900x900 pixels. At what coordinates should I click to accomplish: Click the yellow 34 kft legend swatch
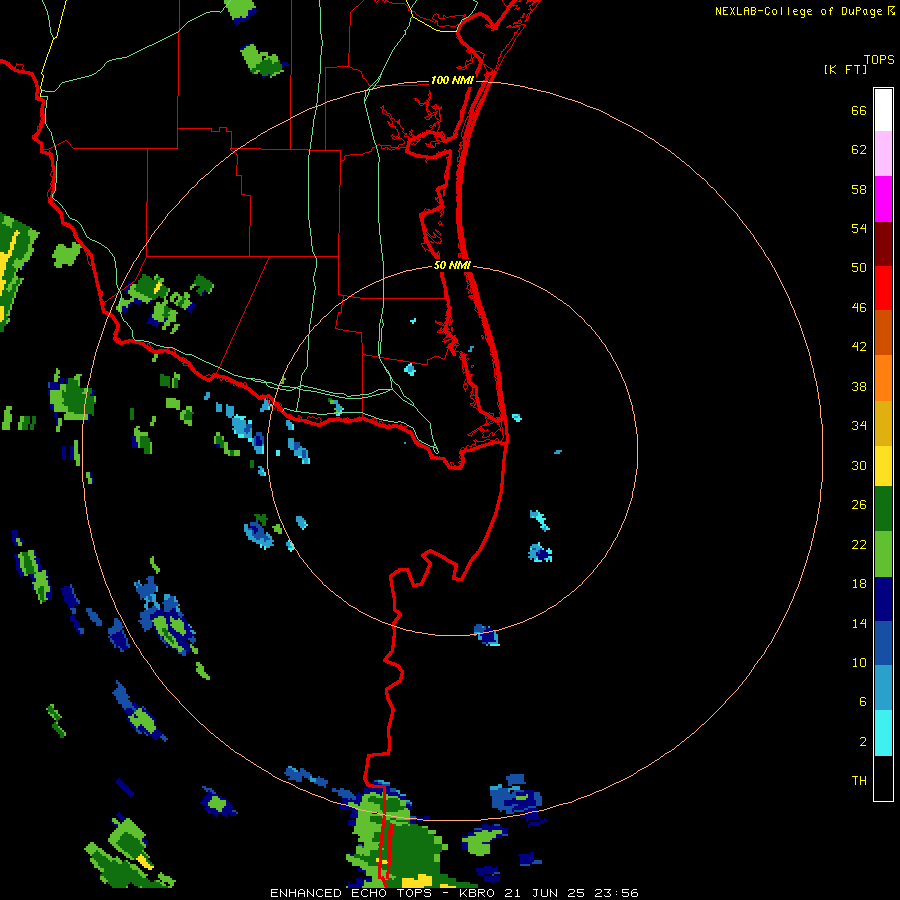[883, 466]
